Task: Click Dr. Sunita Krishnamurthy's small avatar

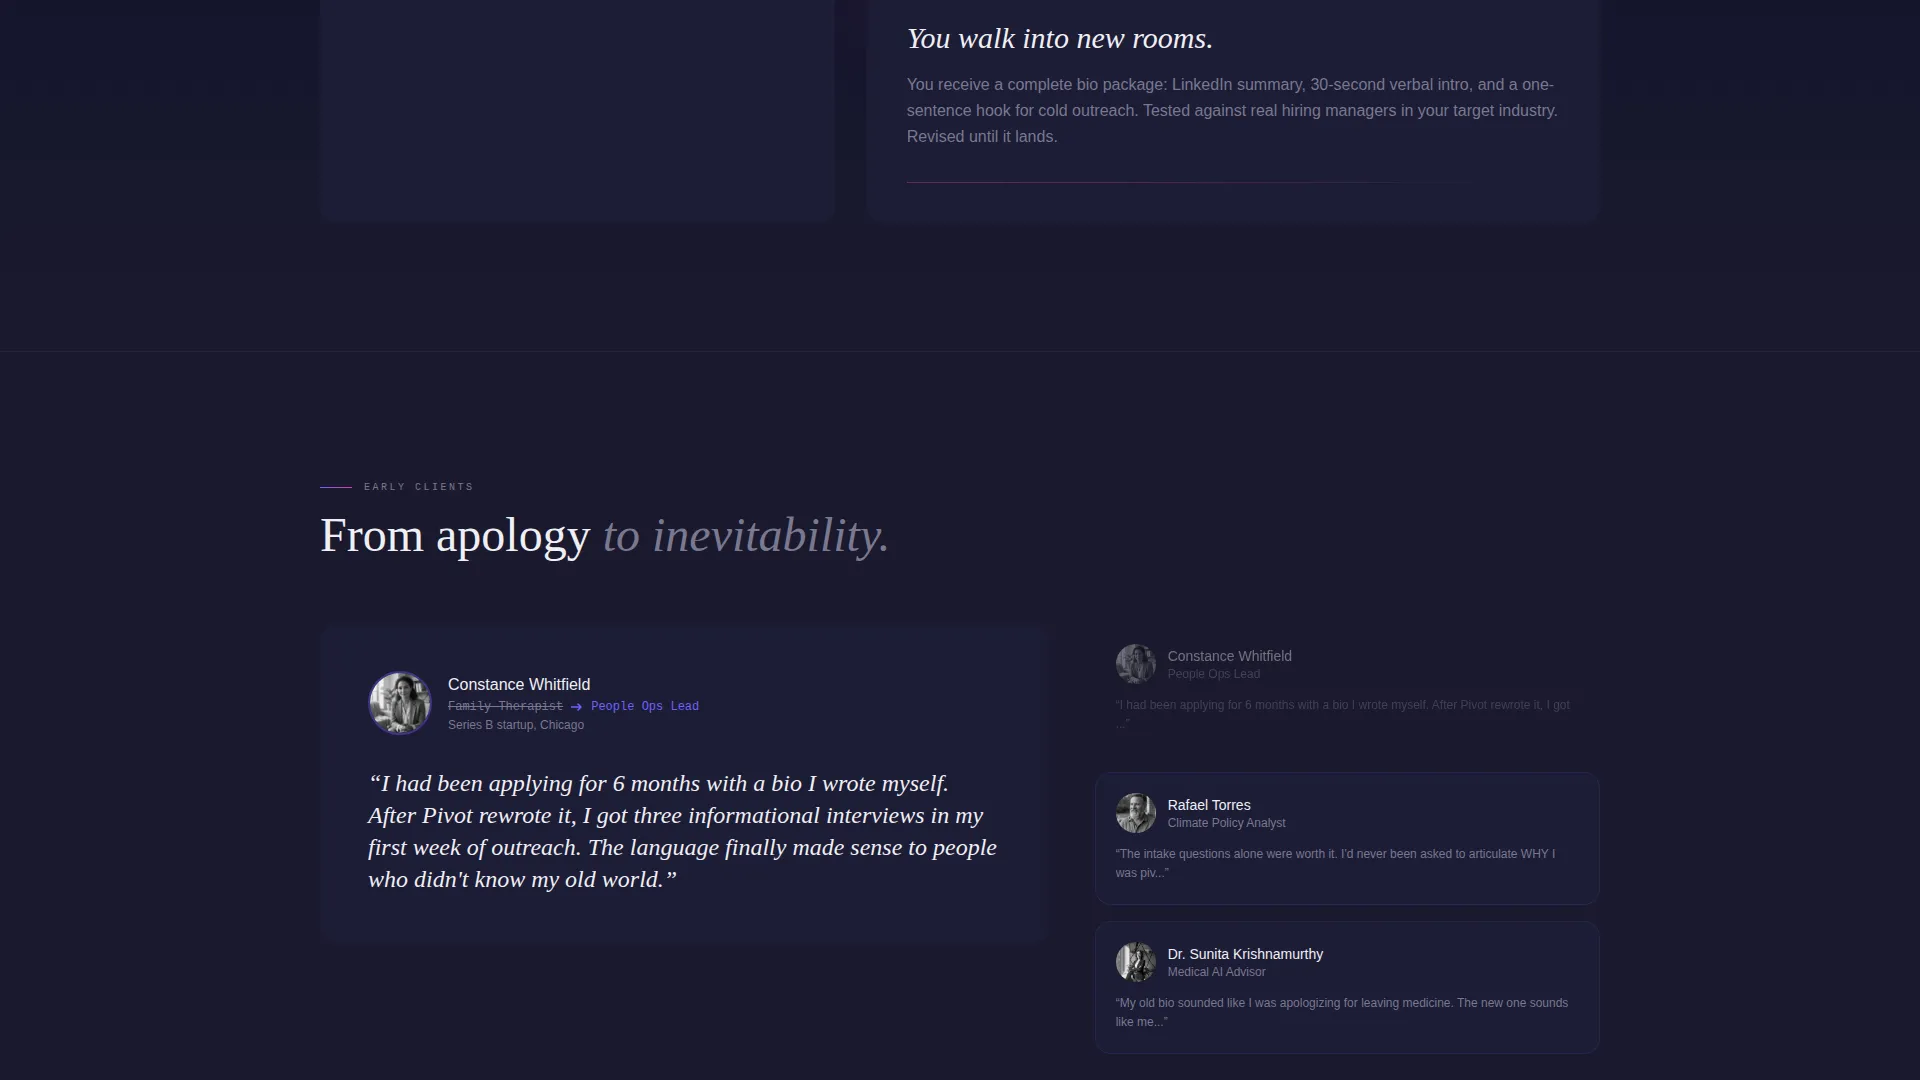Action: (x=1136, y=962)
